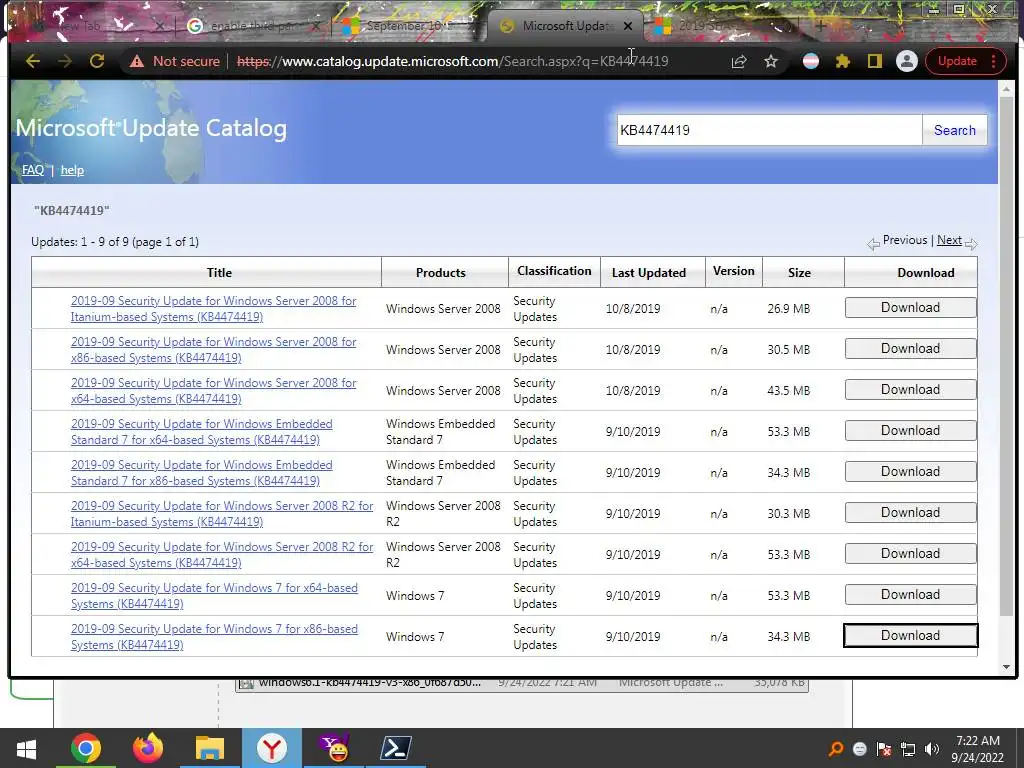This screenshot has height=768, width=1024.
Task: Download Server 2008 x64 update (43.5 MB)
Action: pos(910,390)
